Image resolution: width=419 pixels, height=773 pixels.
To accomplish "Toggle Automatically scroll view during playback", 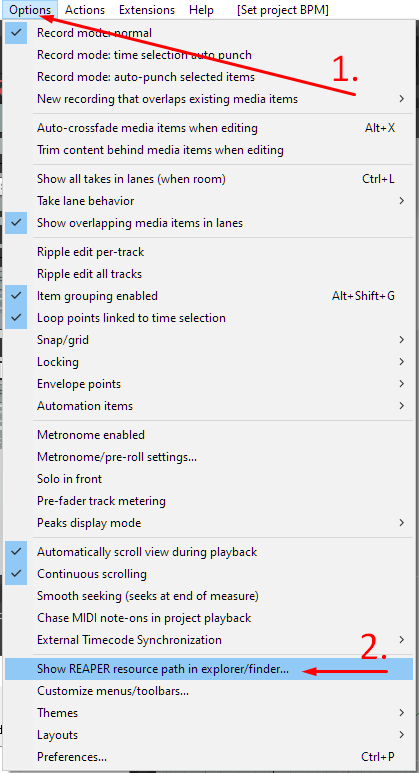I will pyautogui.click(x=16, y=552).
